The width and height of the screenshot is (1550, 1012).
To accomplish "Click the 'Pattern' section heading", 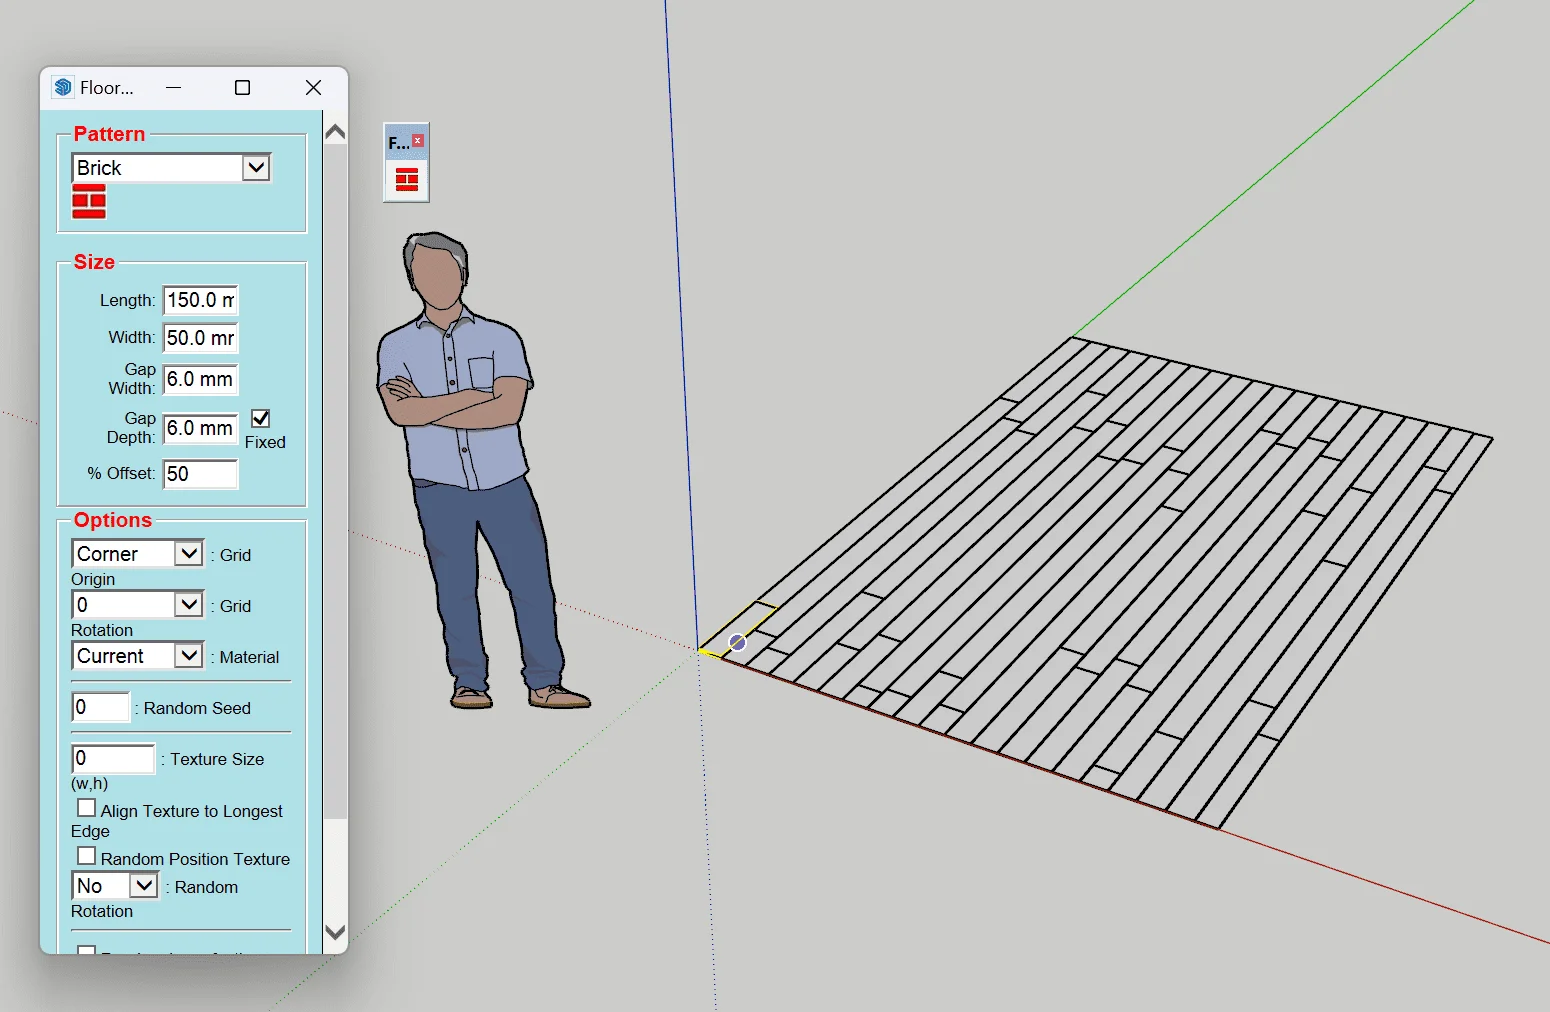I will pyautogui.click(x=109, y=134).
